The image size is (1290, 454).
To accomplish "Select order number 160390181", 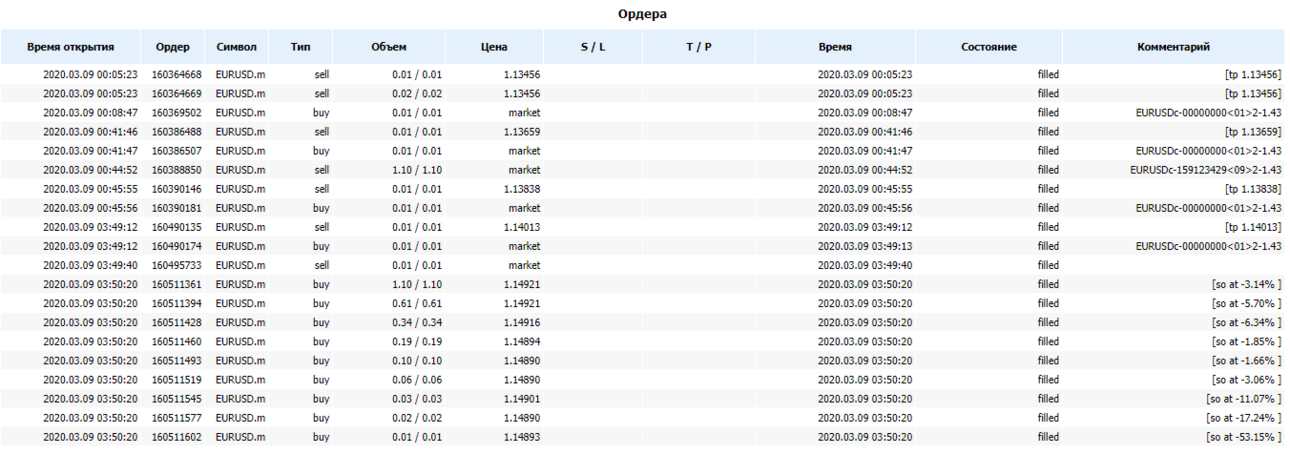I will point(176,208).
